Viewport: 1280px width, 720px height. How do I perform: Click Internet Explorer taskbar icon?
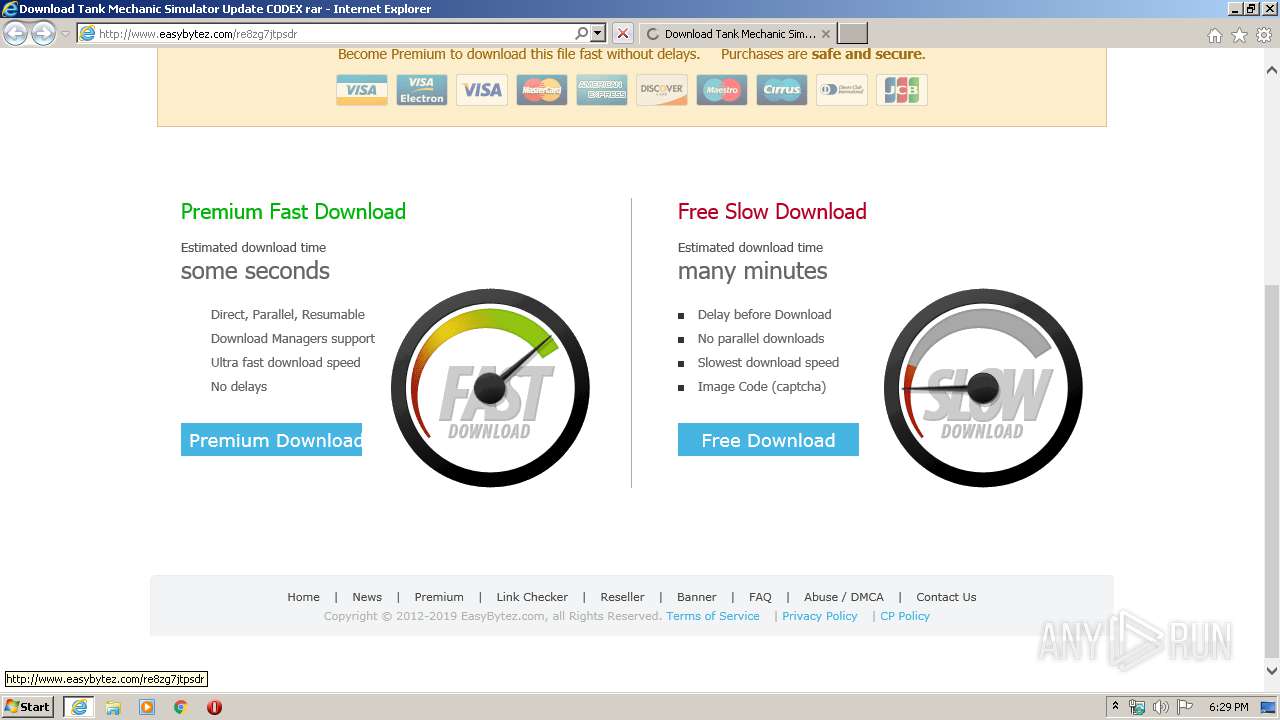point(79,707)
